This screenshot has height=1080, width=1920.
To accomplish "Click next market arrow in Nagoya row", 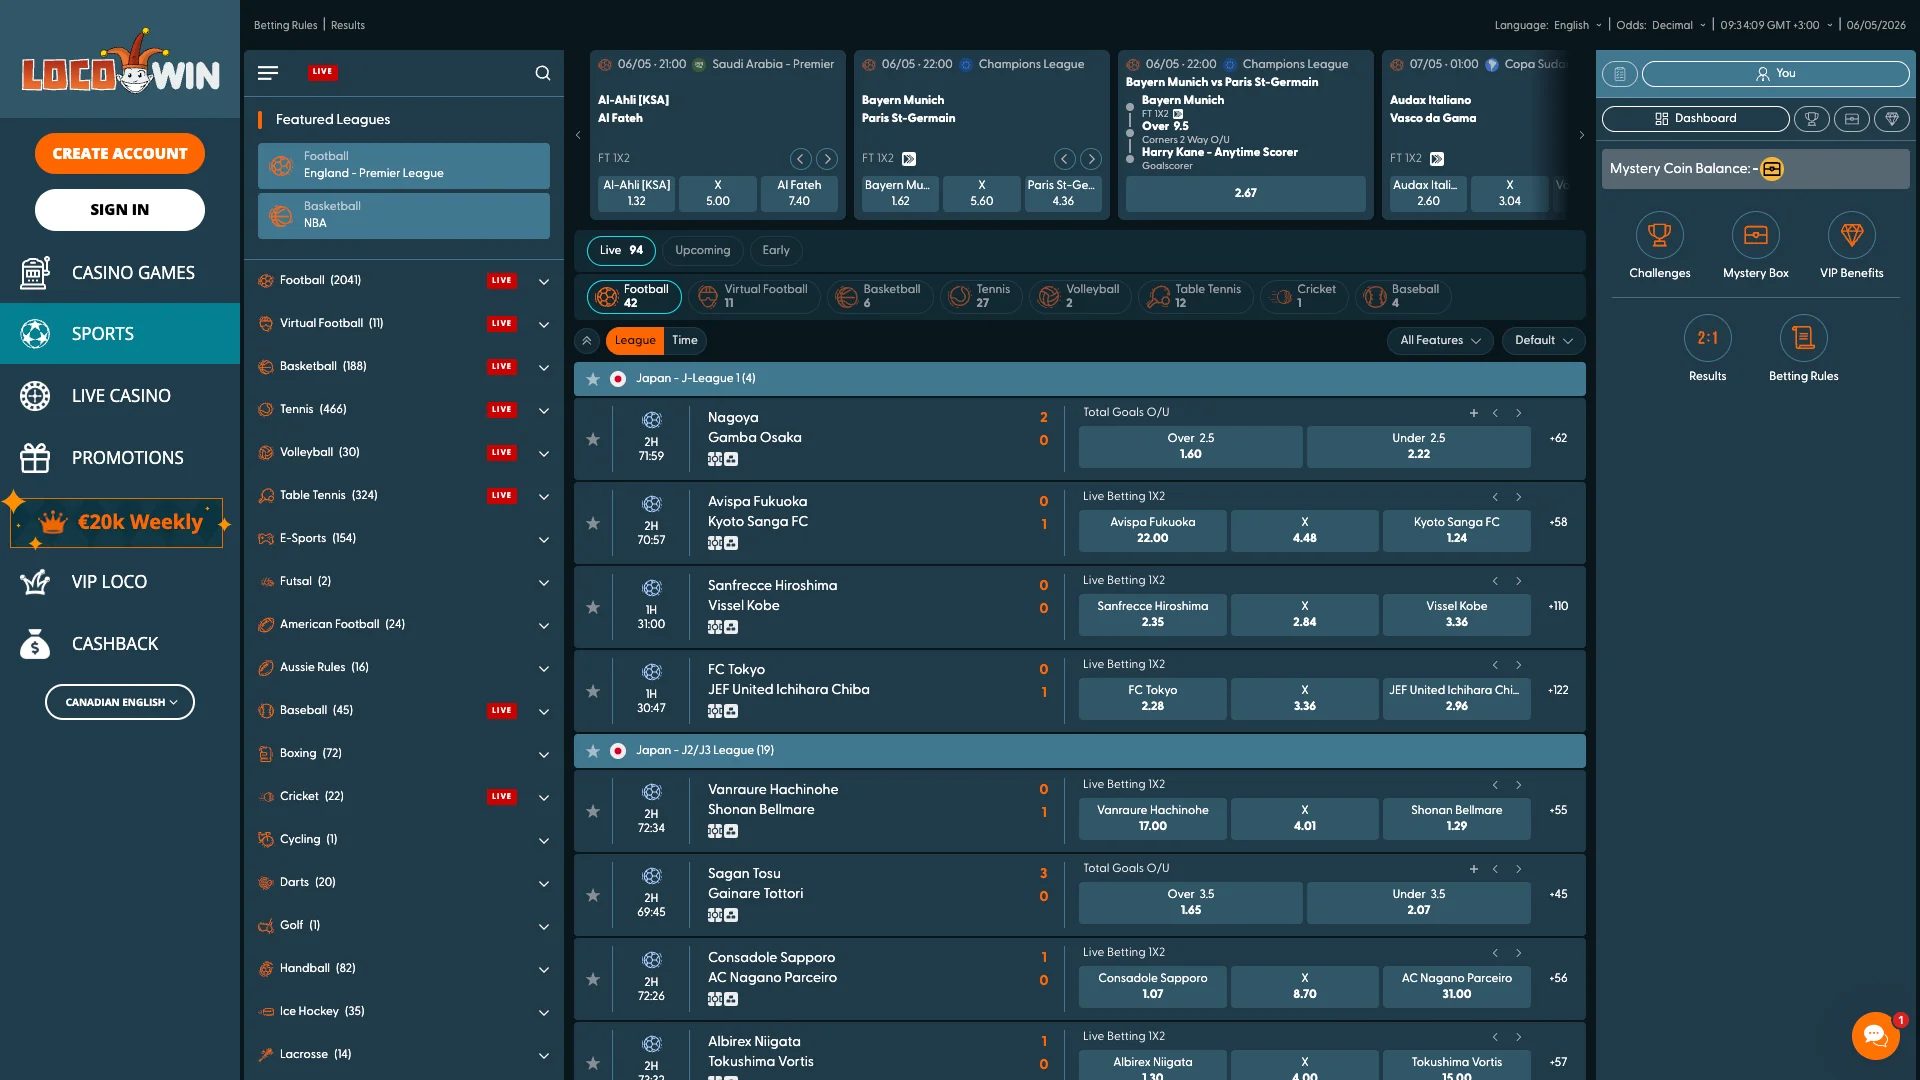I will point(1519,413).
